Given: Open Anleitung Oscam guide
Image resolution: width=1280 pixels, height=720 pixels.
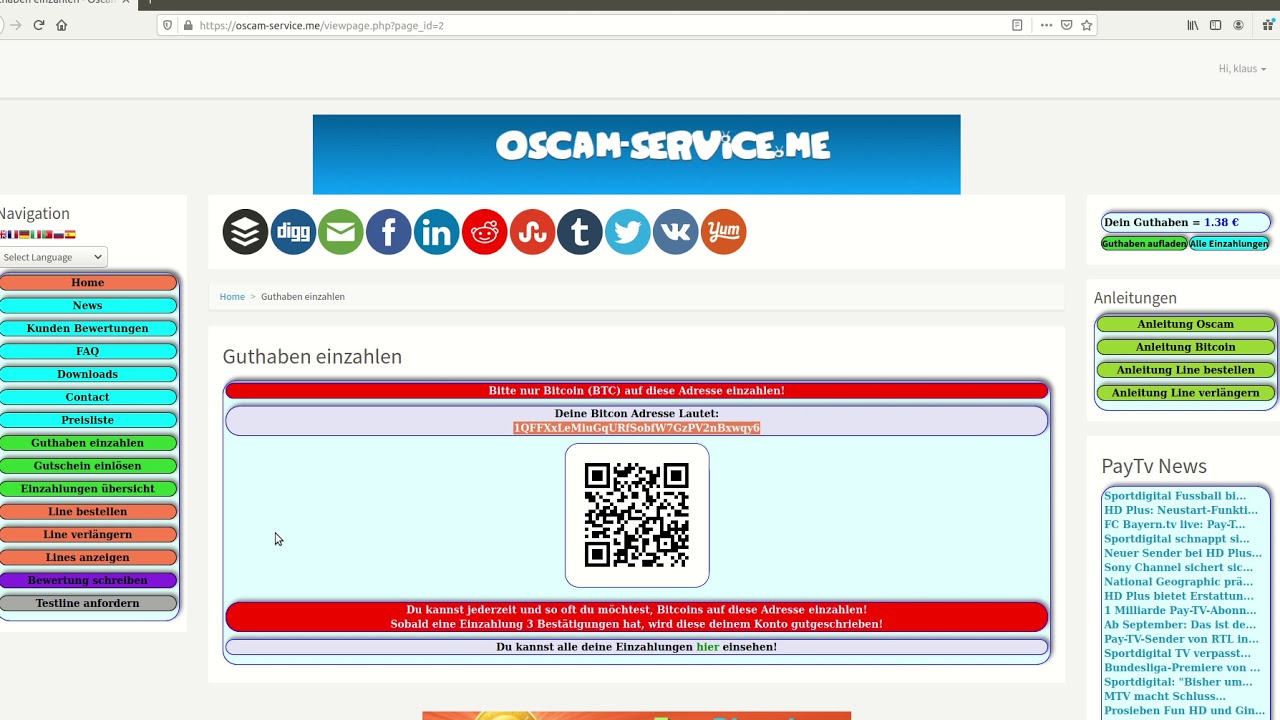Looking at the screenshot, I should [x=1186, y=324].
